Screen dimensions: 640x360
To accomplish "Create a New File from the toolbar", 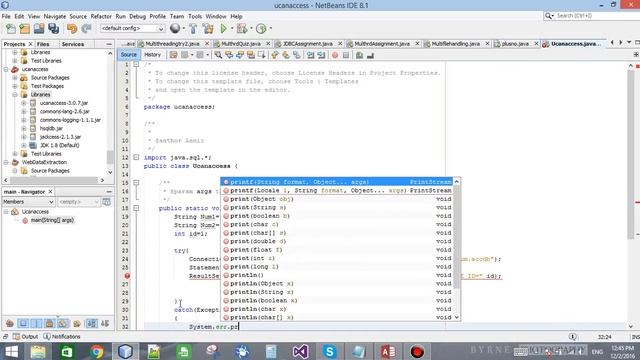I will pyautogui.click(x=11, y=29).
